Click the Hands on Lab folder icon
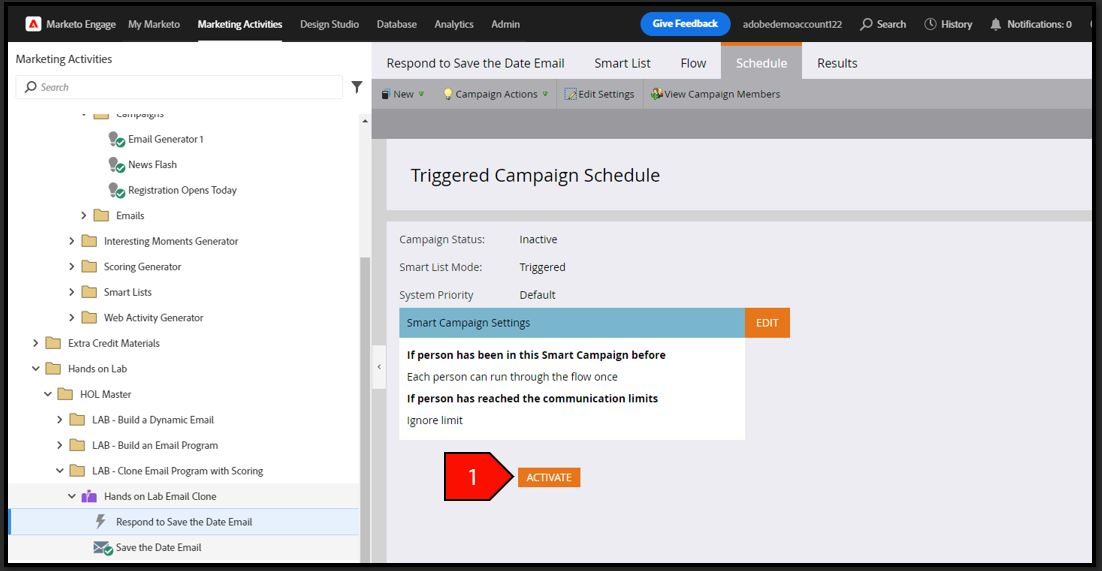Viewport: 1102px width, 571px height. tap(53, 368)
